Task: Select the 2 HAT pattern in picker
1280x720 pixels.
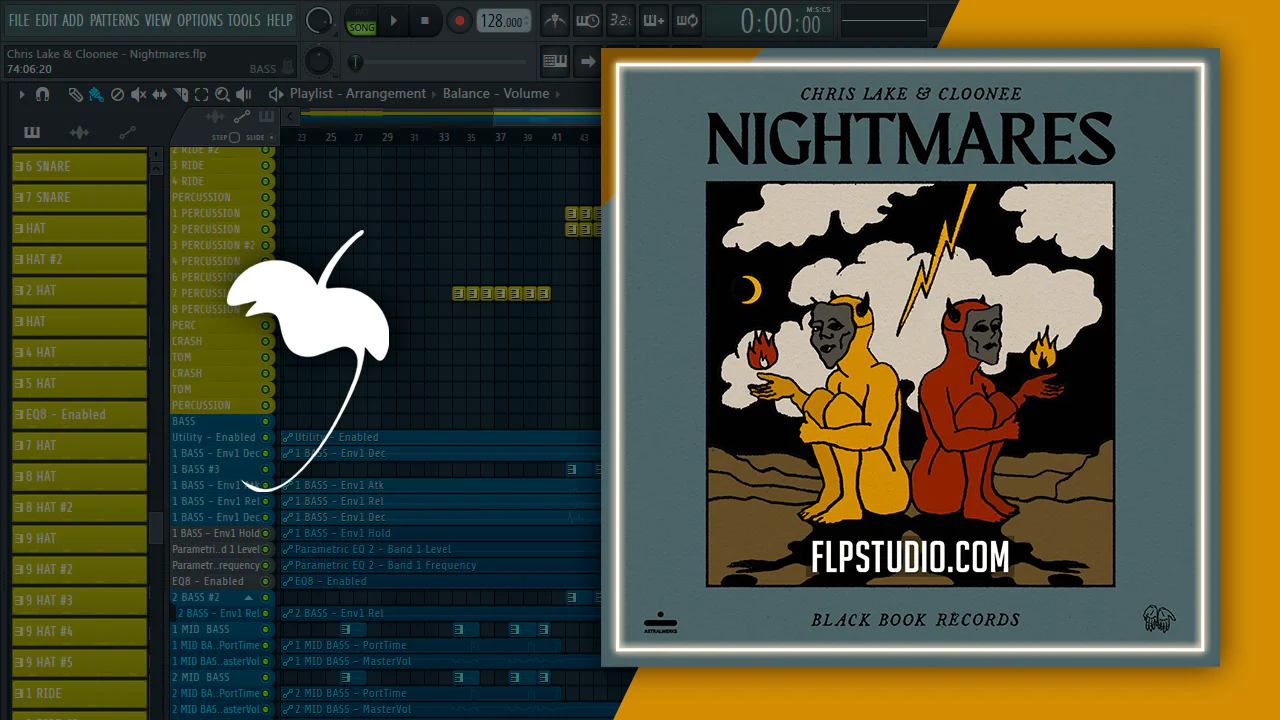Action: [79, 290]
